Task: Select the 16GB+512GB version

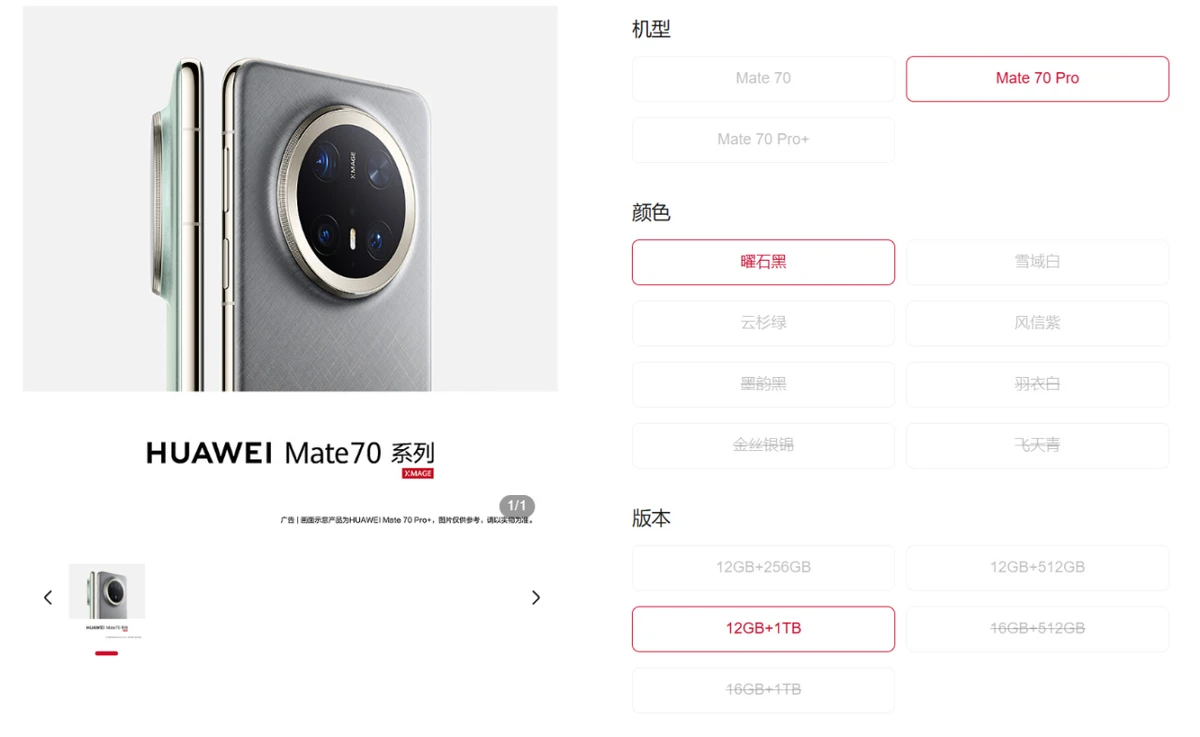Action: click(x=1037, y=628)
